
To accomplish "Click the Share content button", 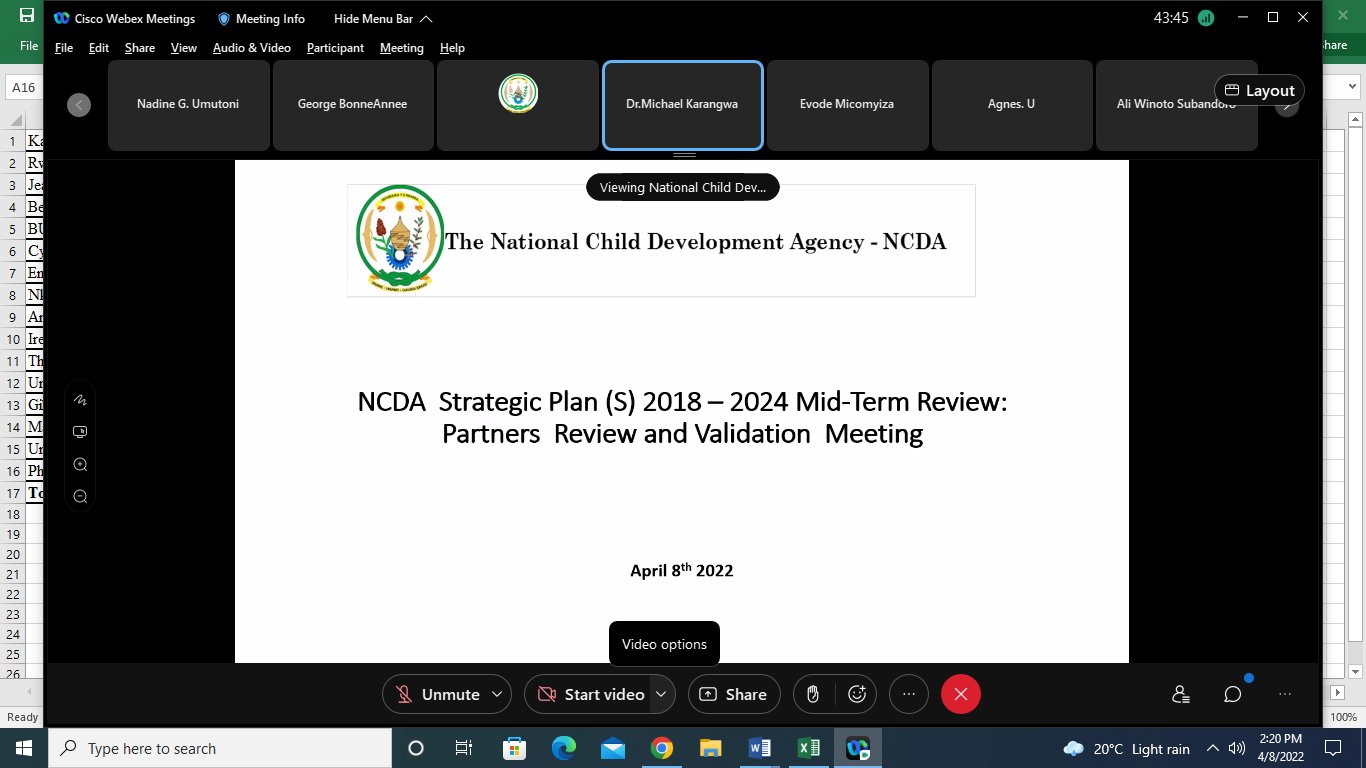I will [734, 693].
